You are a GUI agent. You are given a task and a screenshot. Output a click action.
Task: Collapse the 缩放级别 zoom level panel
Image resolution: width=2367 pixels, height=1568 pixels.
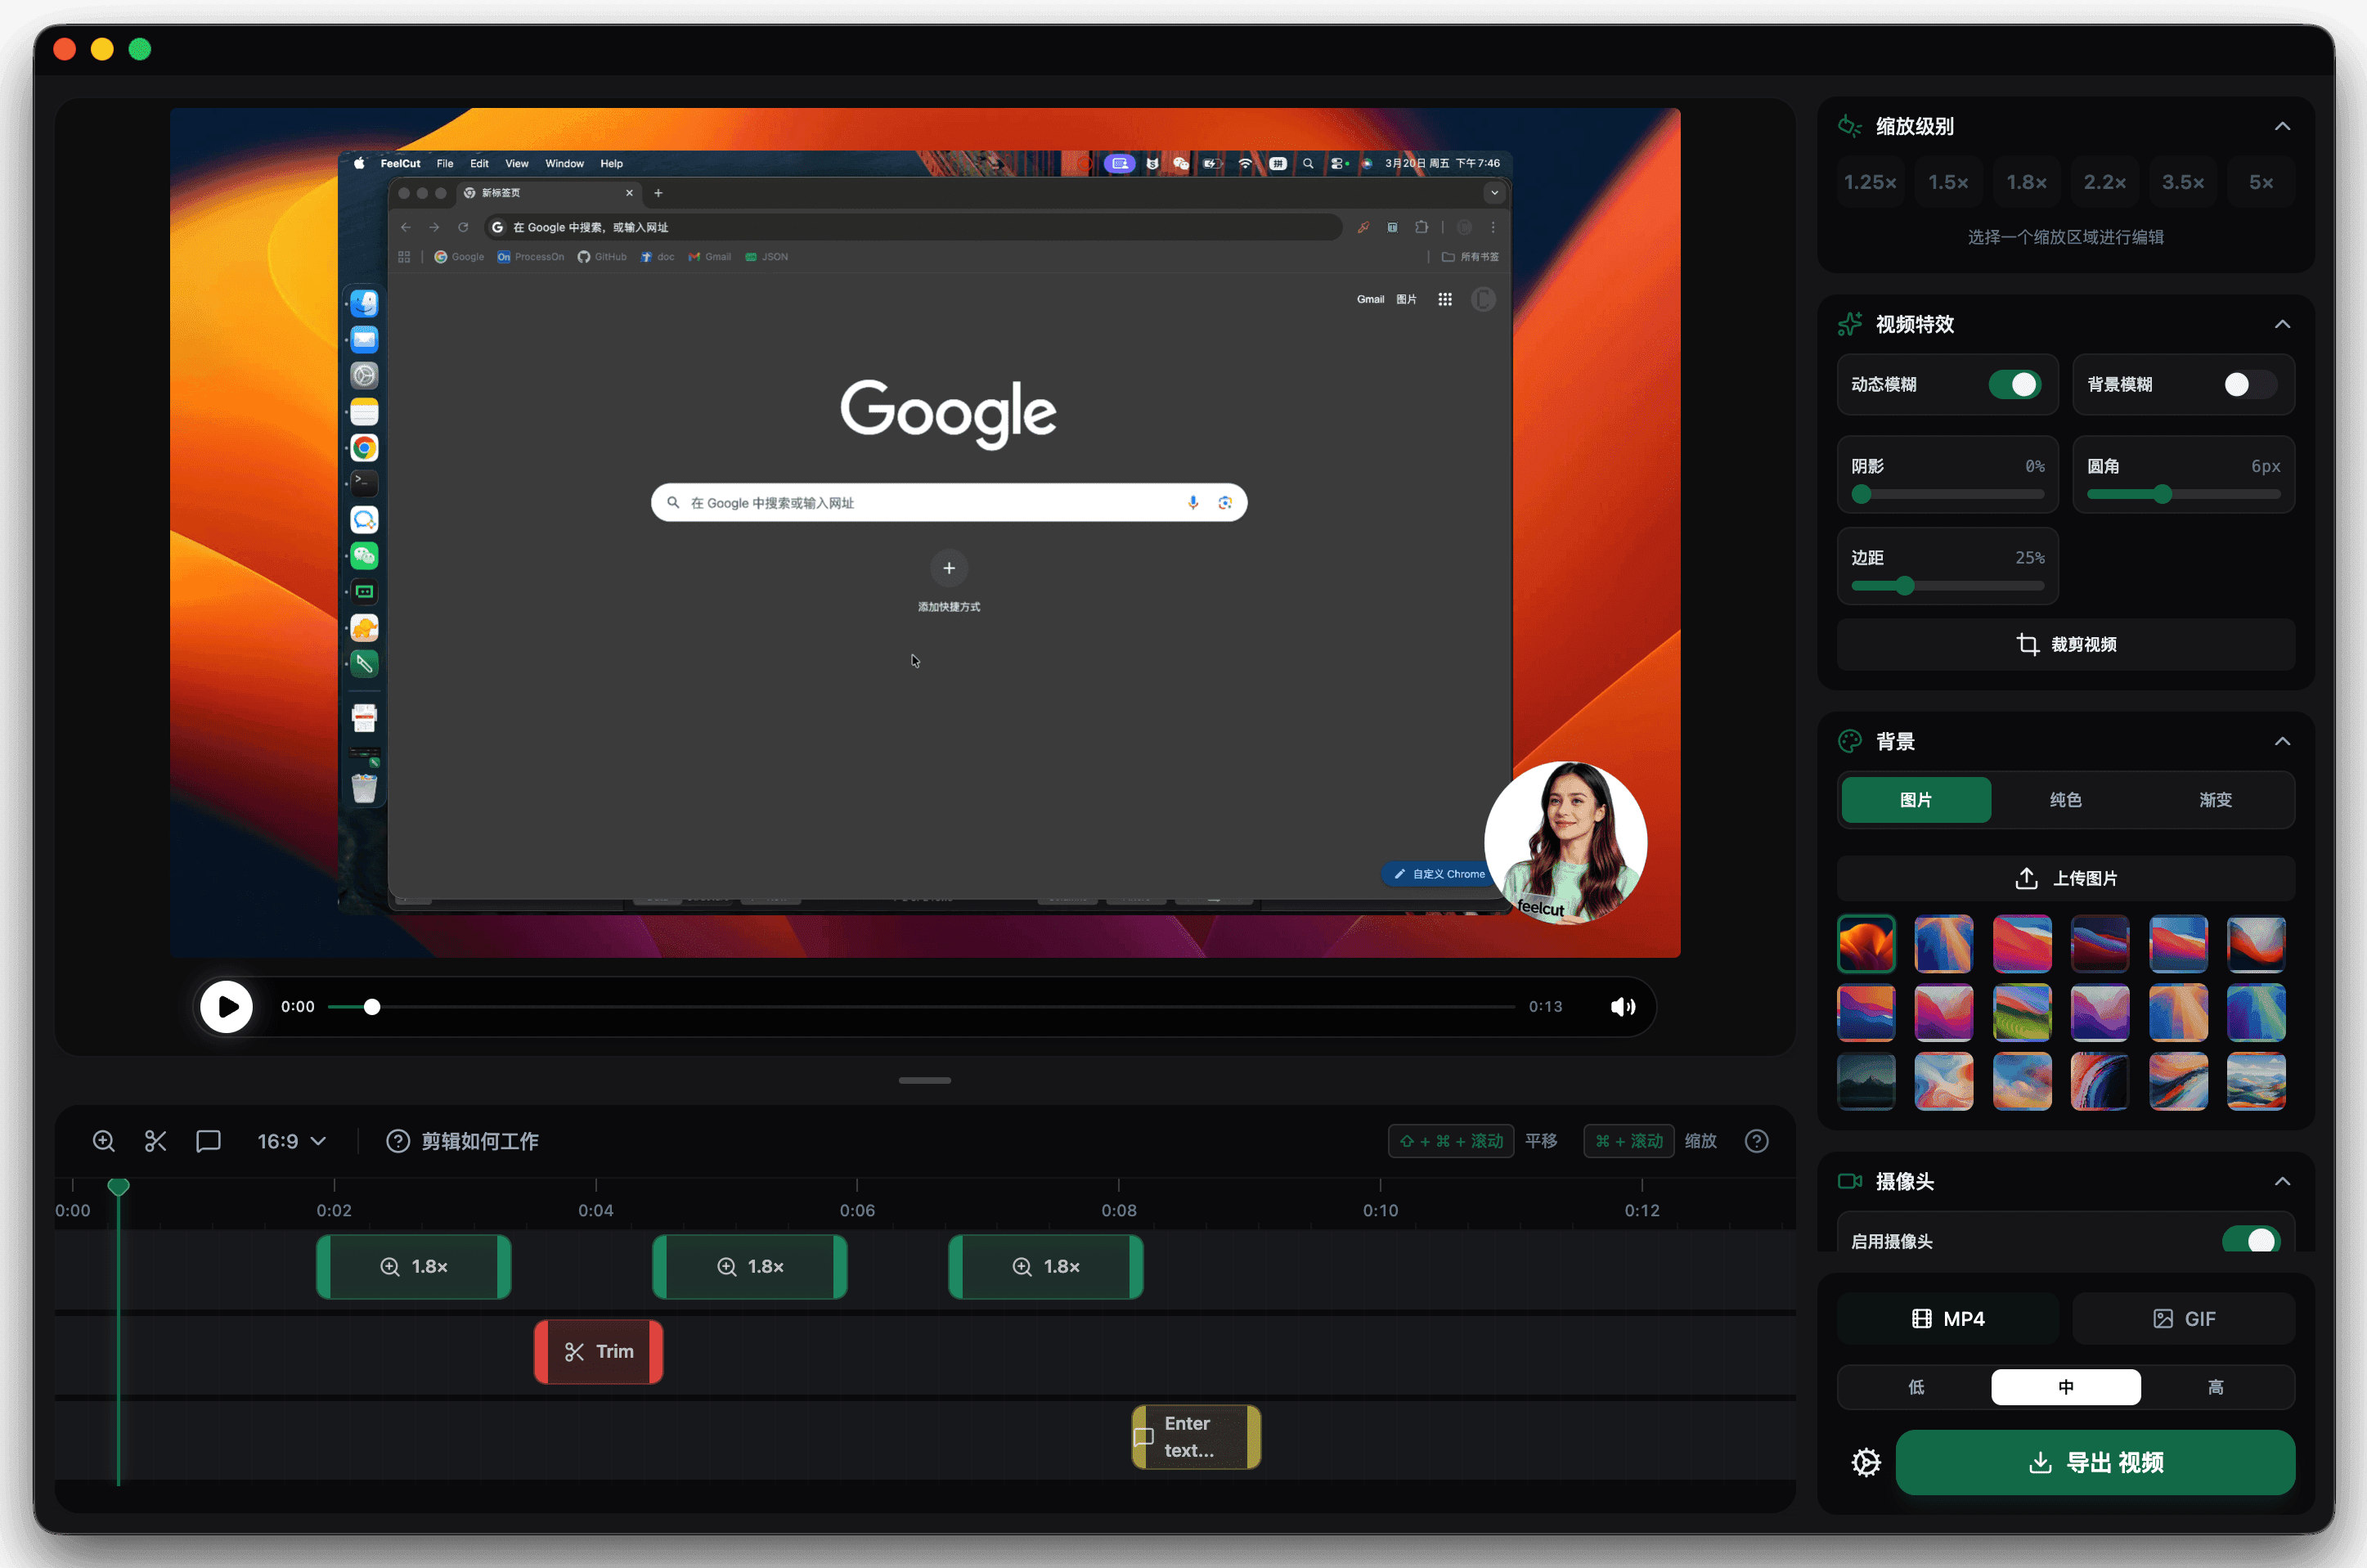pyautogui.click(x=2283, y=125)
